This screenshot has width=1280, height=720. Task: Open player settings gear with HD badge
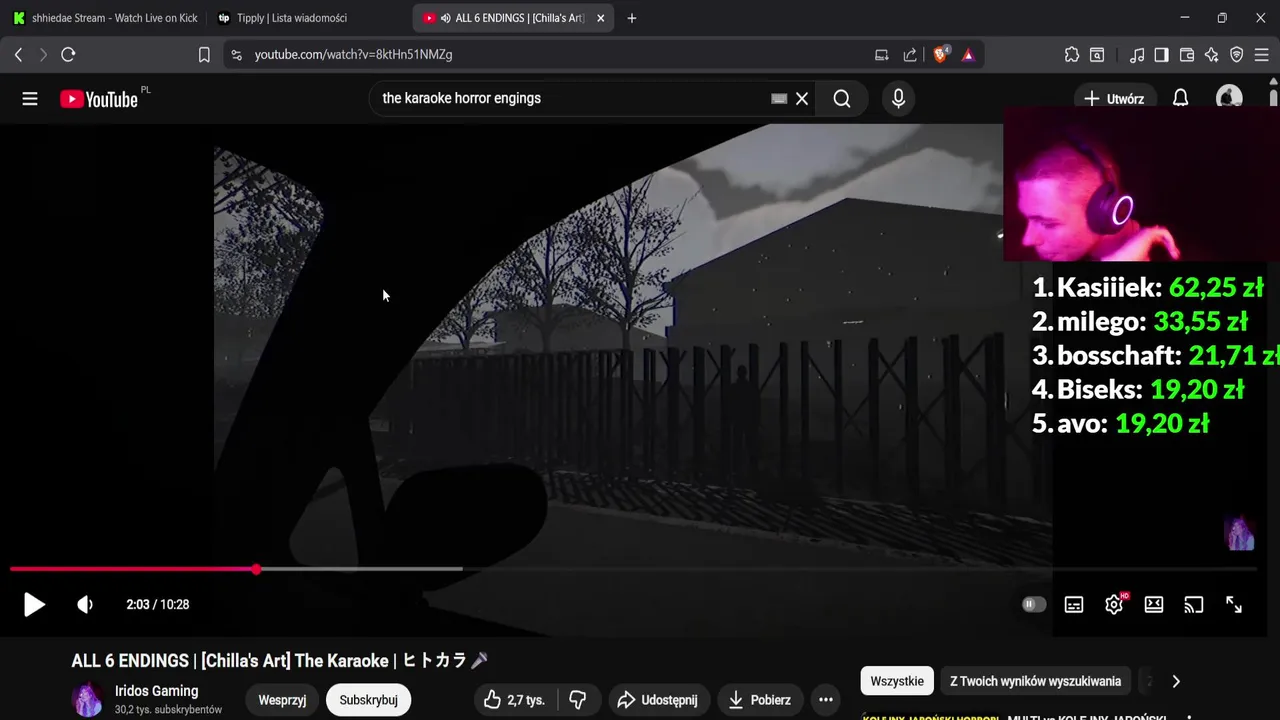1114,604
